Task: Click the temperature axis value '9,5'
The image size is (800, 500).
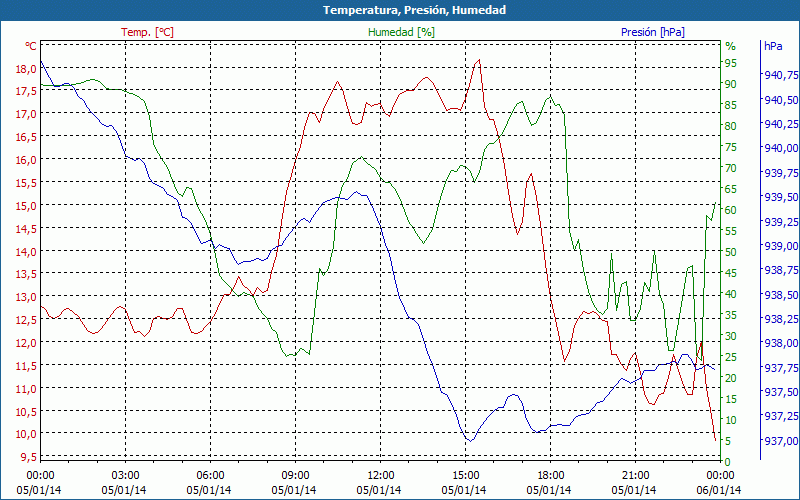Action: point(29,457)
